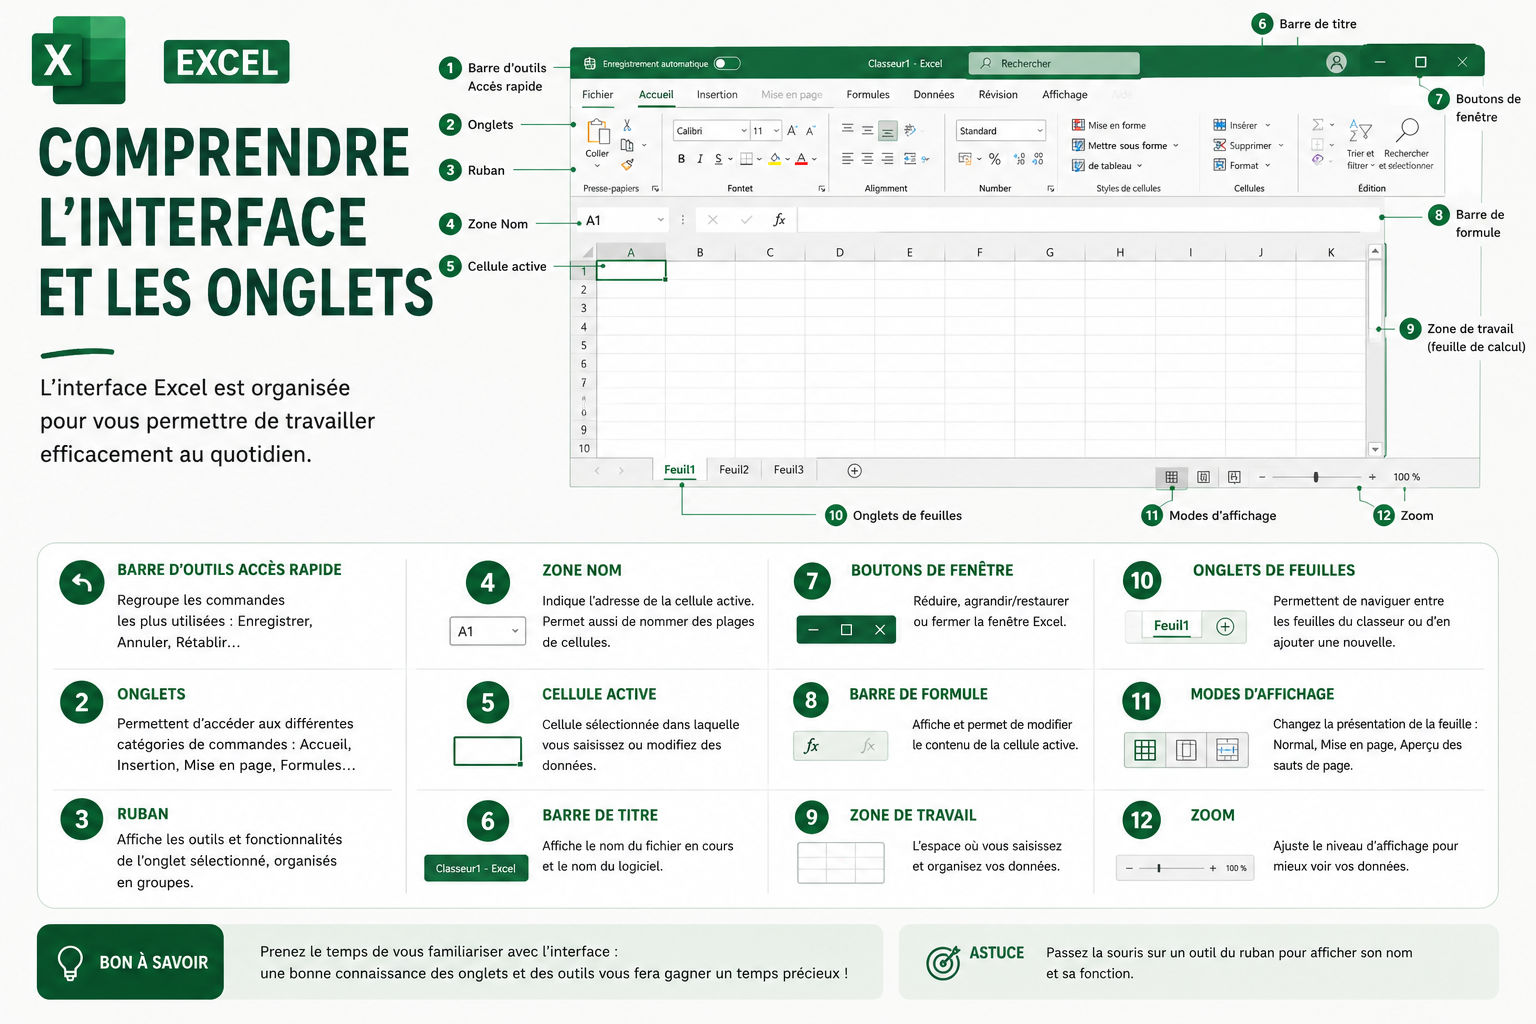Screen dimensions: 1536x1024
Task: Click the Fill icon below the AutoSum sigma
Action: click(1317, 145)
